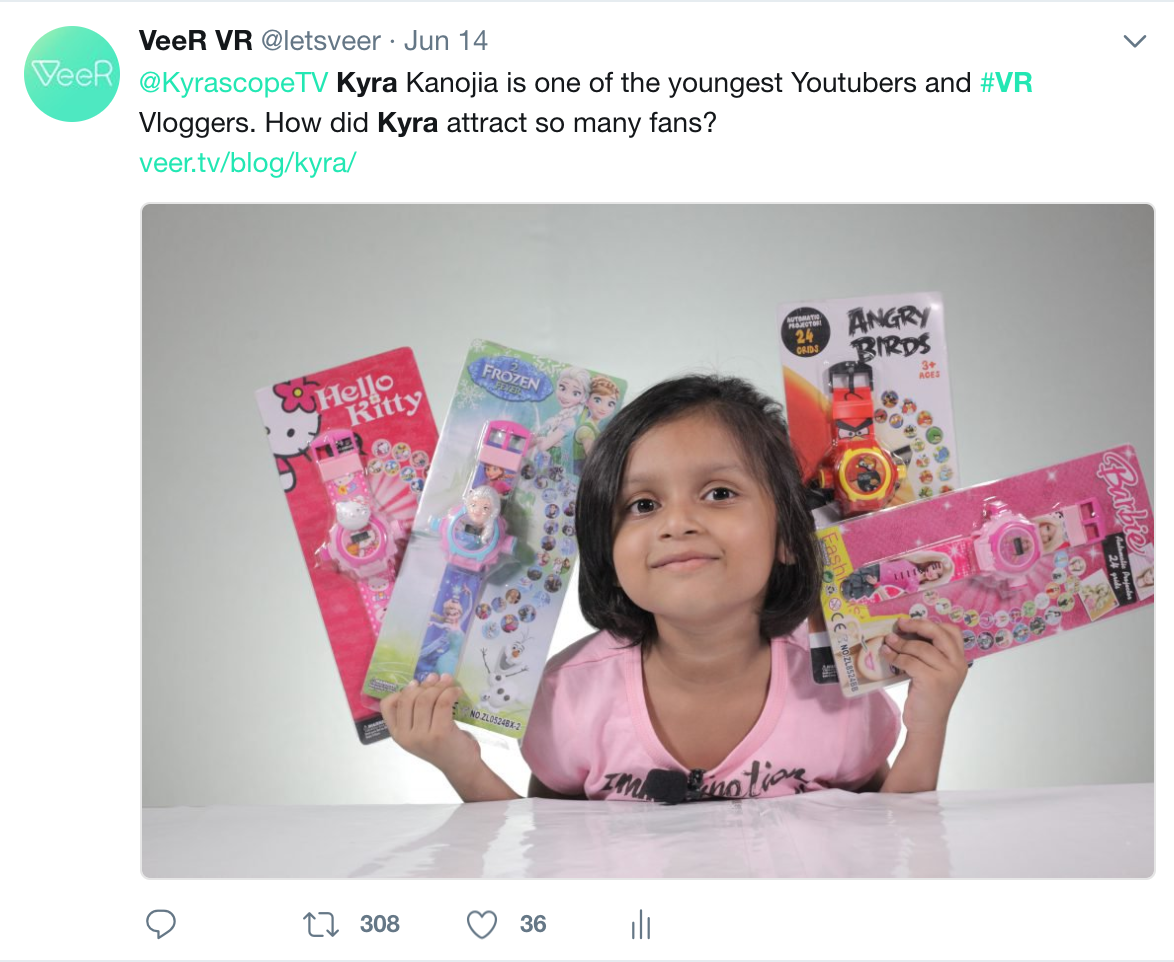
Task: Retweet this post using the retweet icon
Action: 320,925
